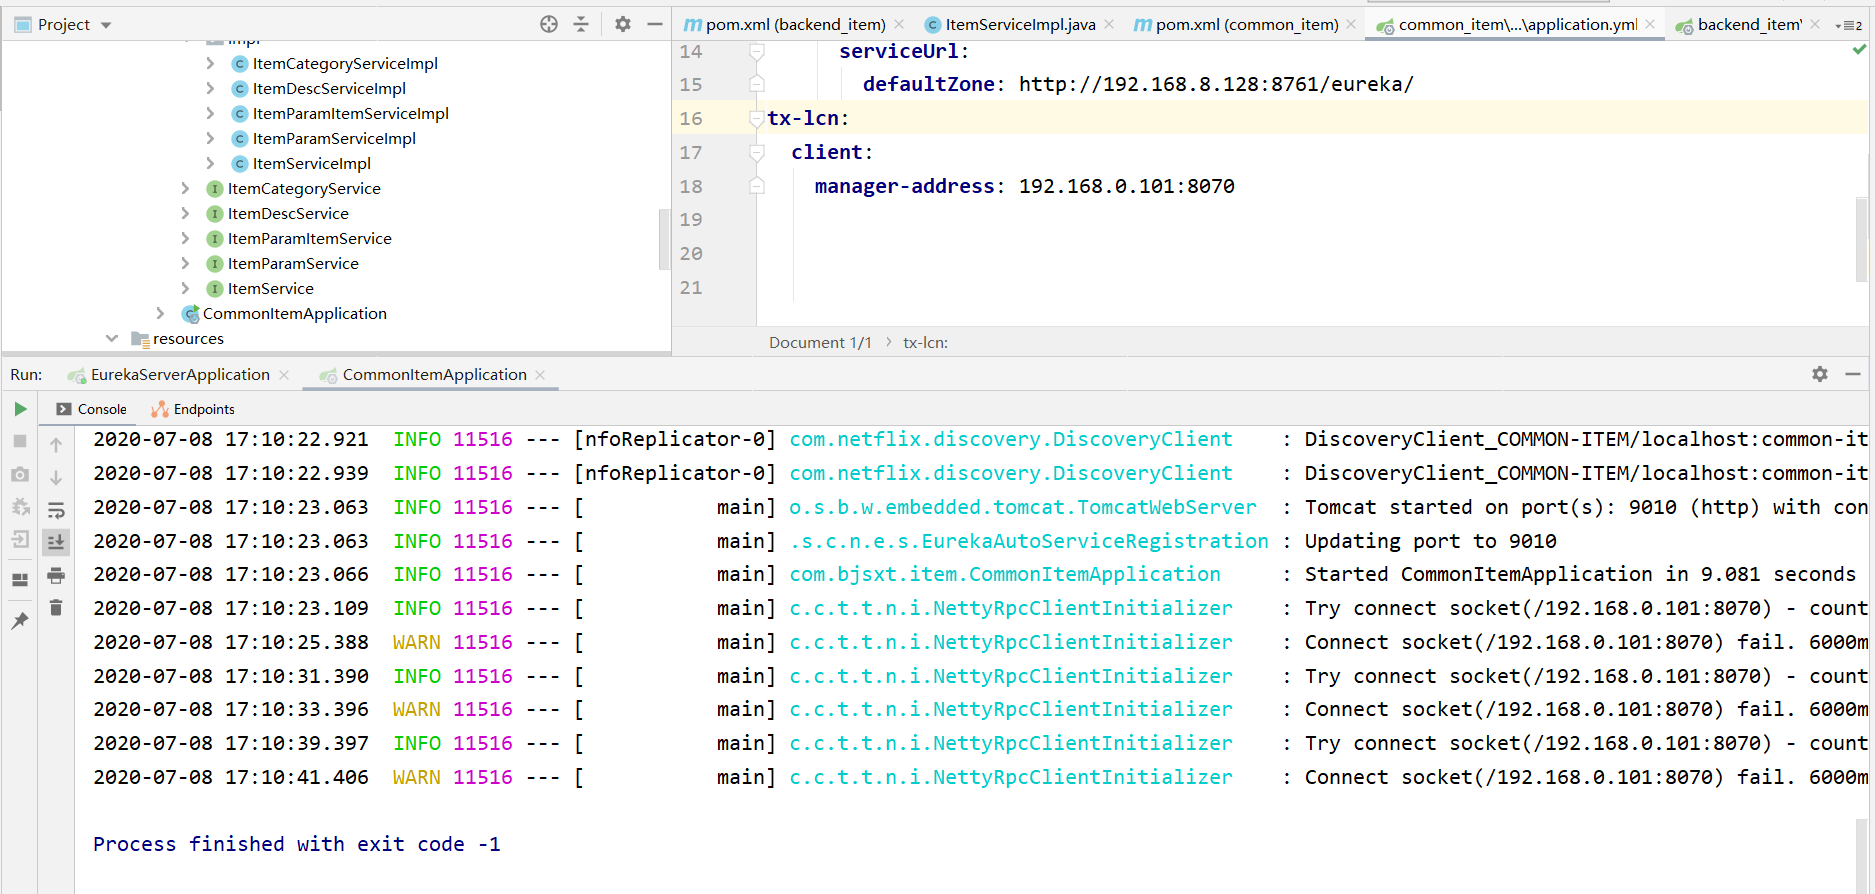Collapse the tx-lcn block fold marker

(757, 119)
